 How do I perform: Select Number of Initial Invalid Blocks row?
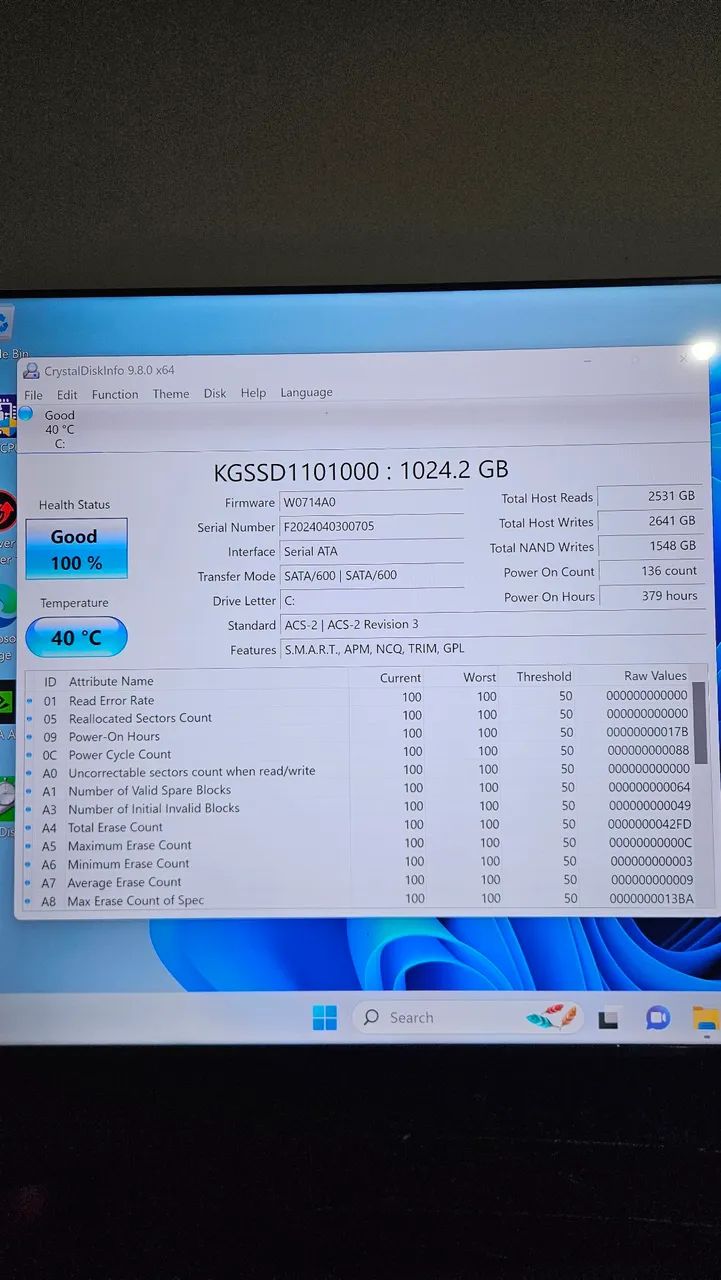[x=360, y=808]
